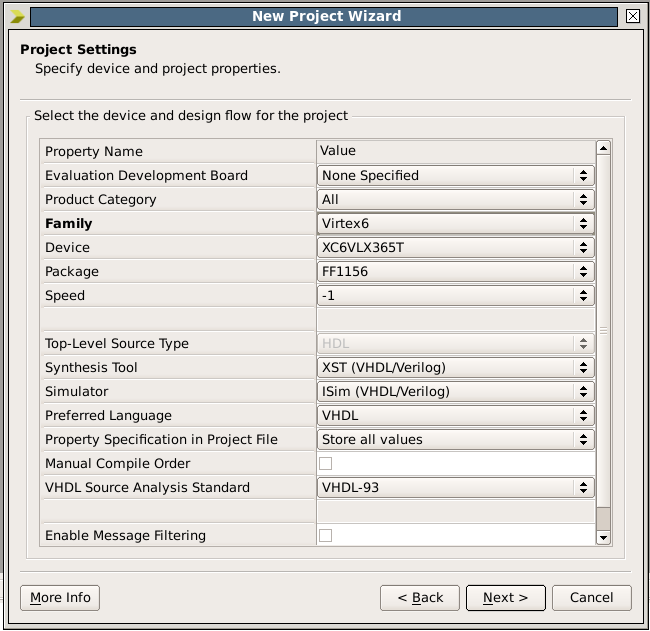Expand the Product Category dropdown

456,200
